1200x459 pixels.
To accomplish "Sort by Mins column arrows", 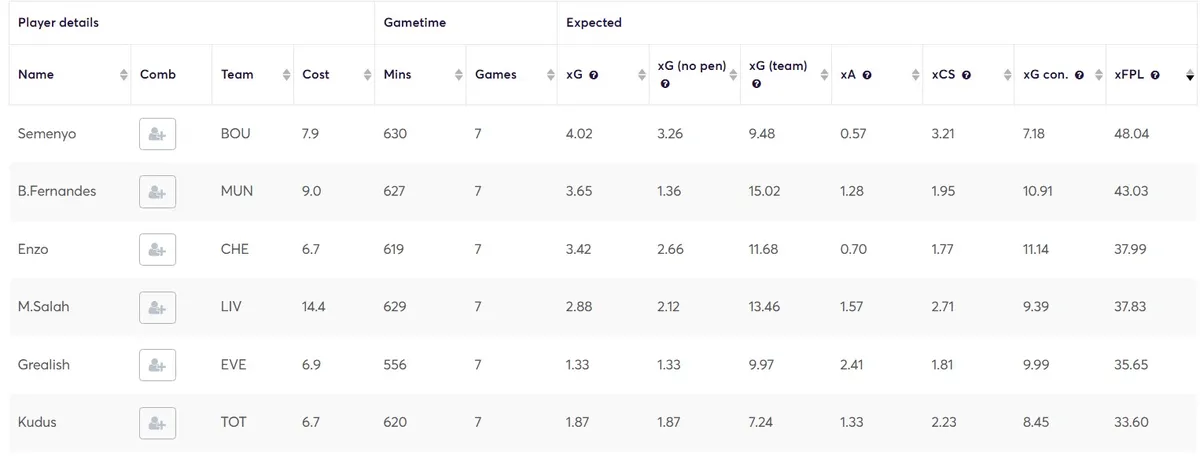I will click(458, 75).
